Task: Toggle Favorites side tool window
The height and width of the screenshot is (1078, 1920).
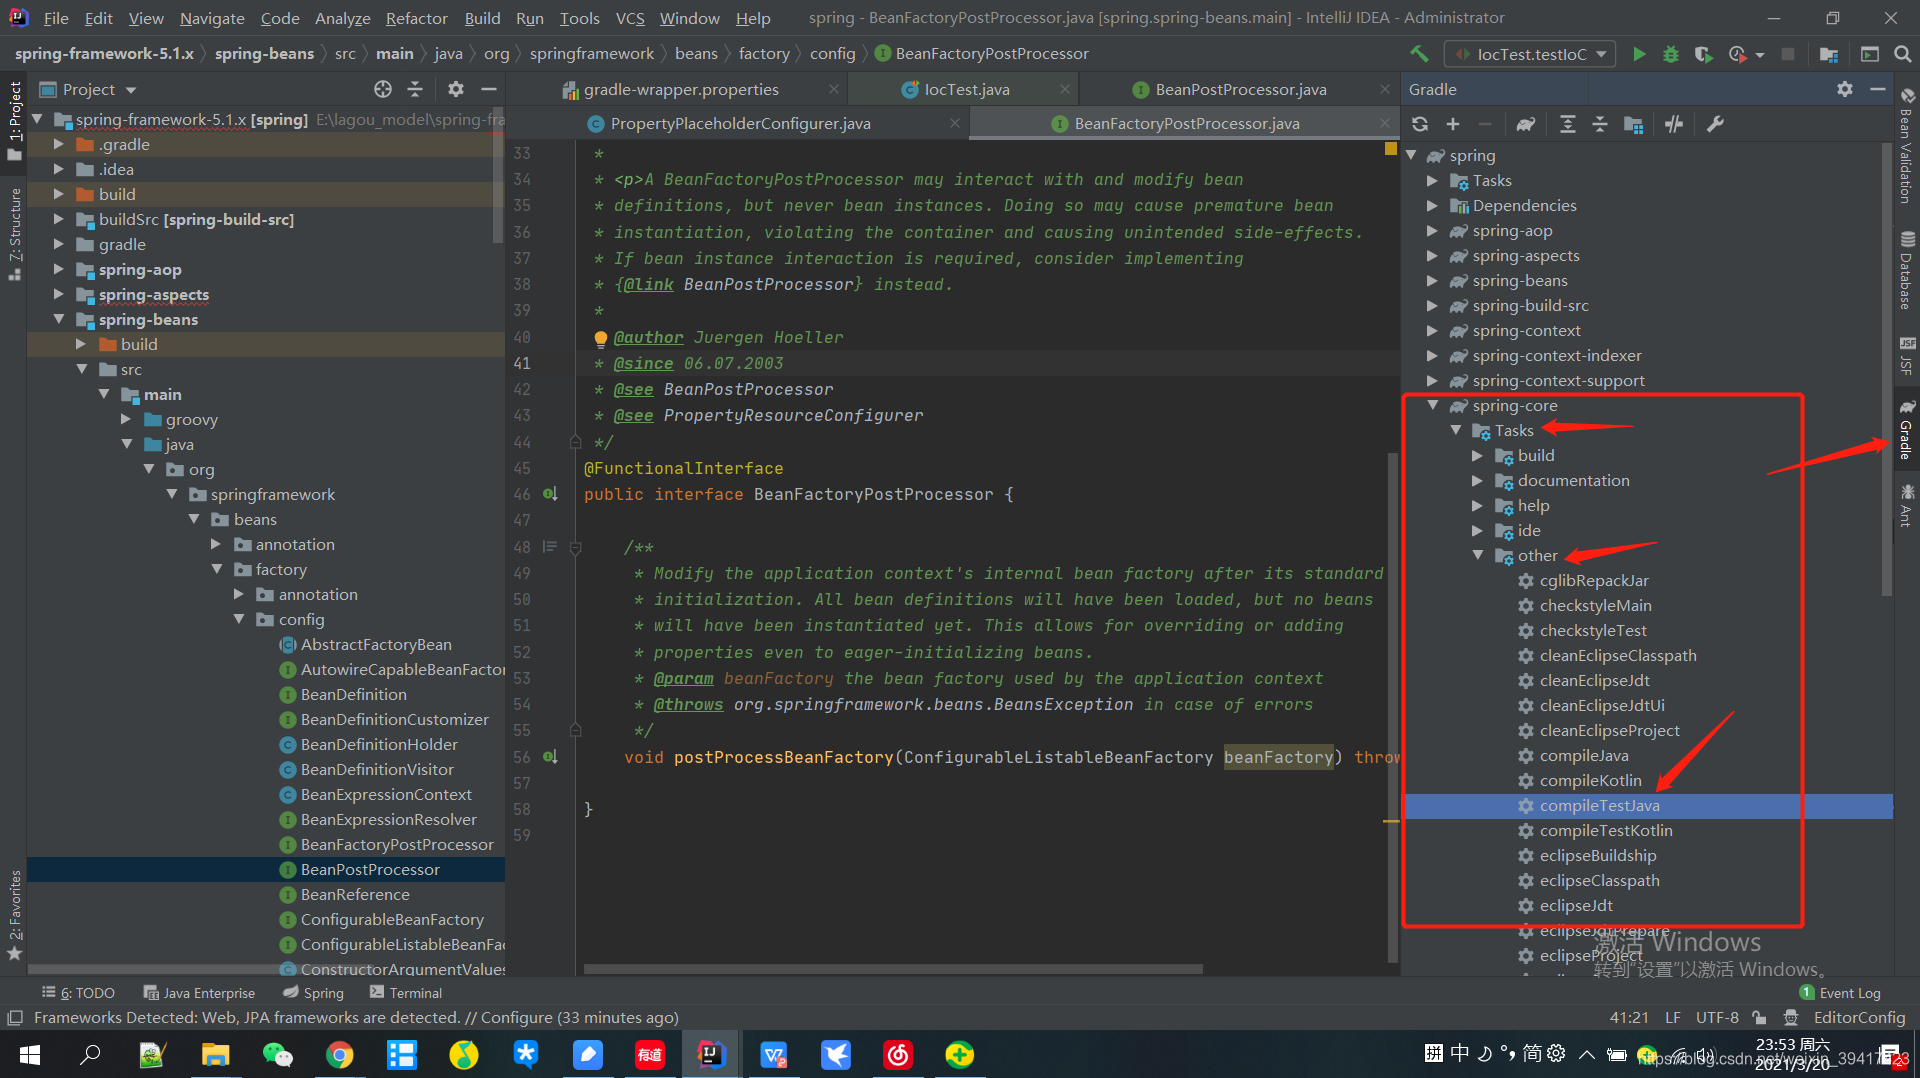Action: (x=14, y=915)
